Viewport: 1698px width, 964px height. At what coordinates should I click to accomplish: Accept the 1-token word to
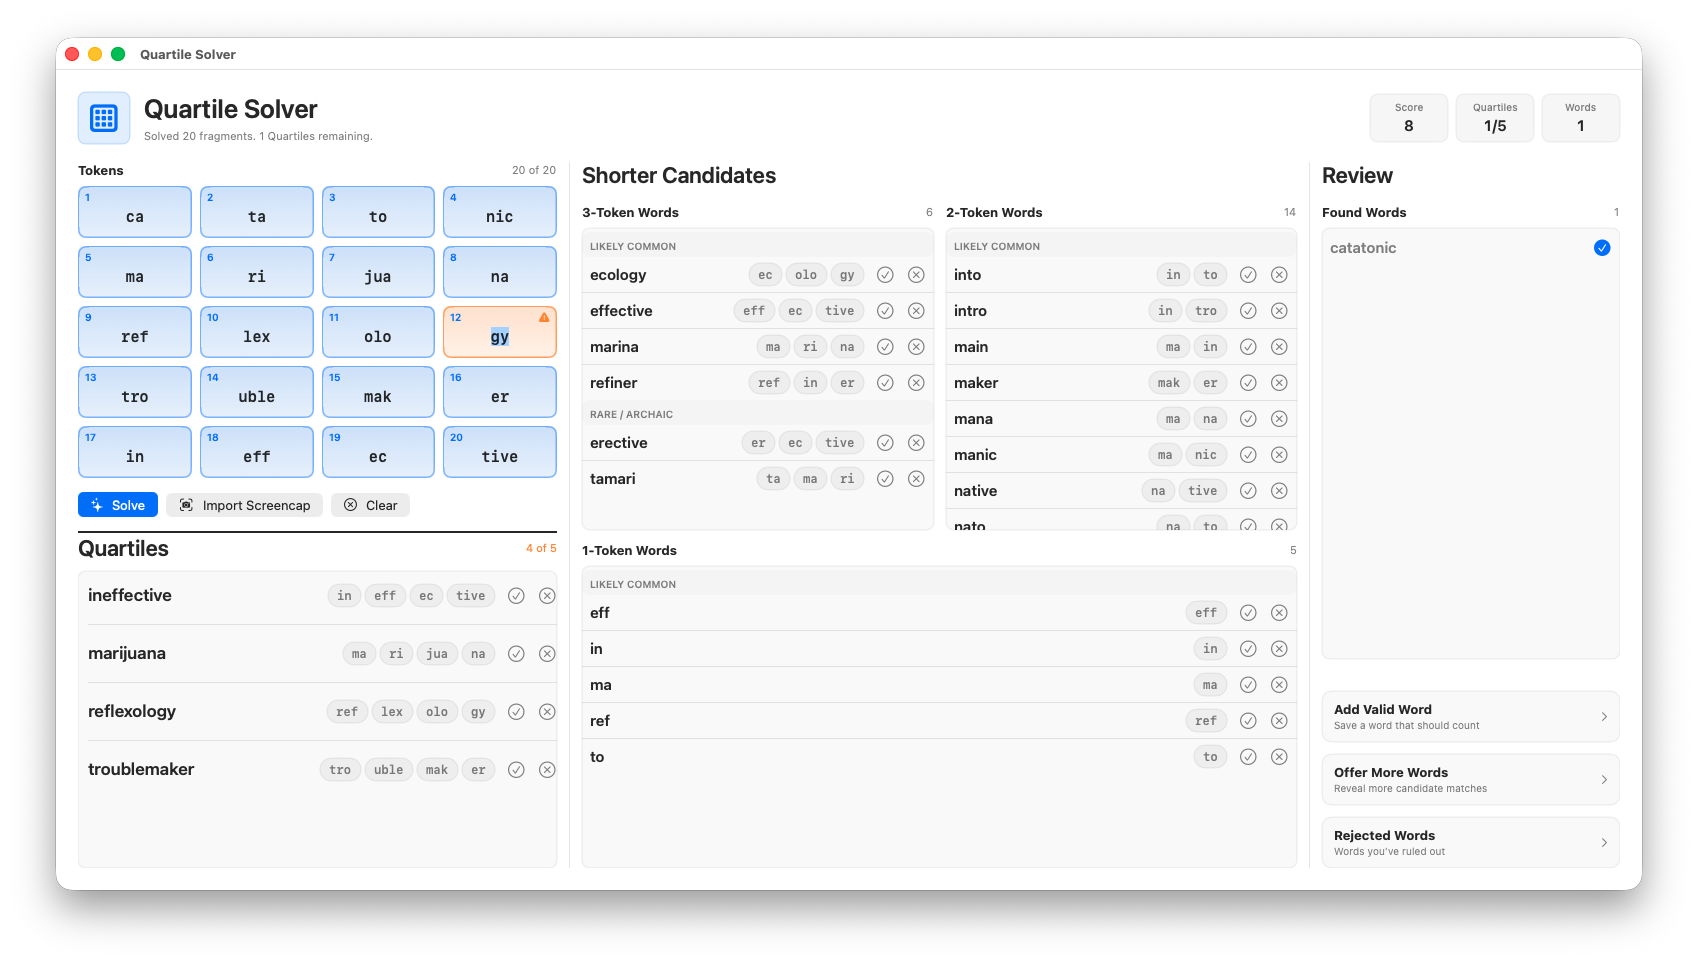click(x=1248, y=757)
